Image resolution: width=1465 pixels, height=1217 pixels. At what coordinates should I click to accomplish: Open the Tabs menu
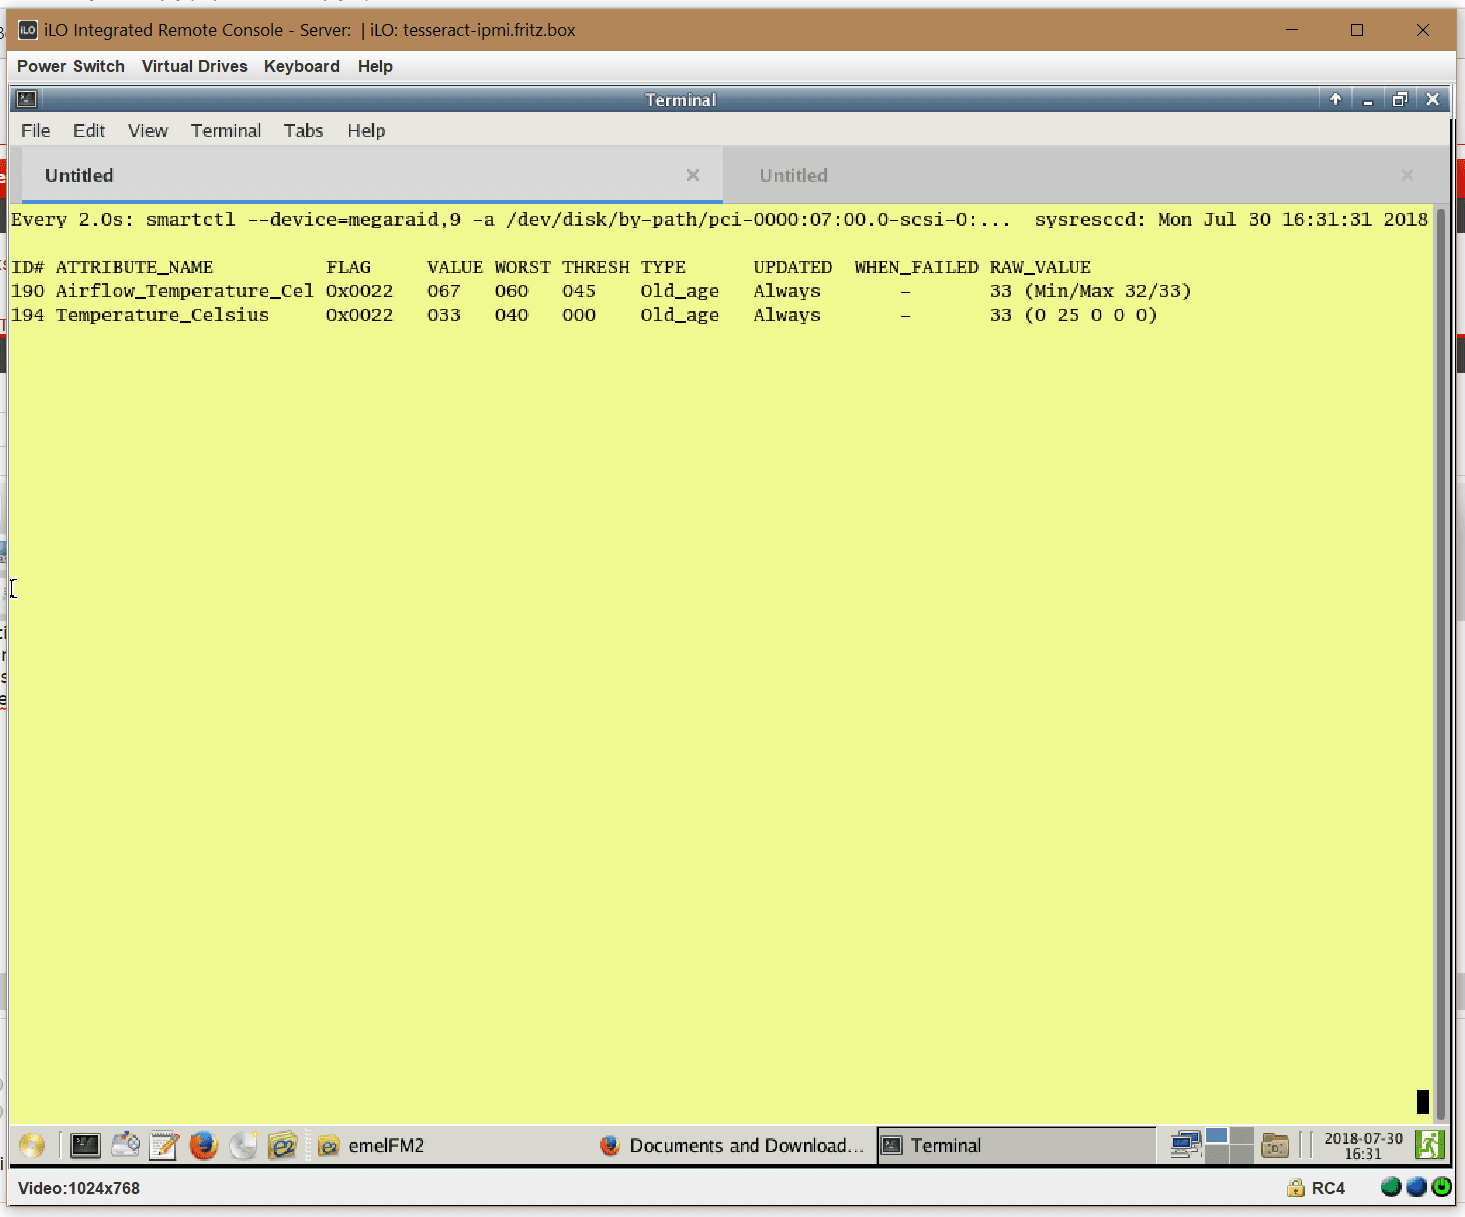[x=304, y=131]
